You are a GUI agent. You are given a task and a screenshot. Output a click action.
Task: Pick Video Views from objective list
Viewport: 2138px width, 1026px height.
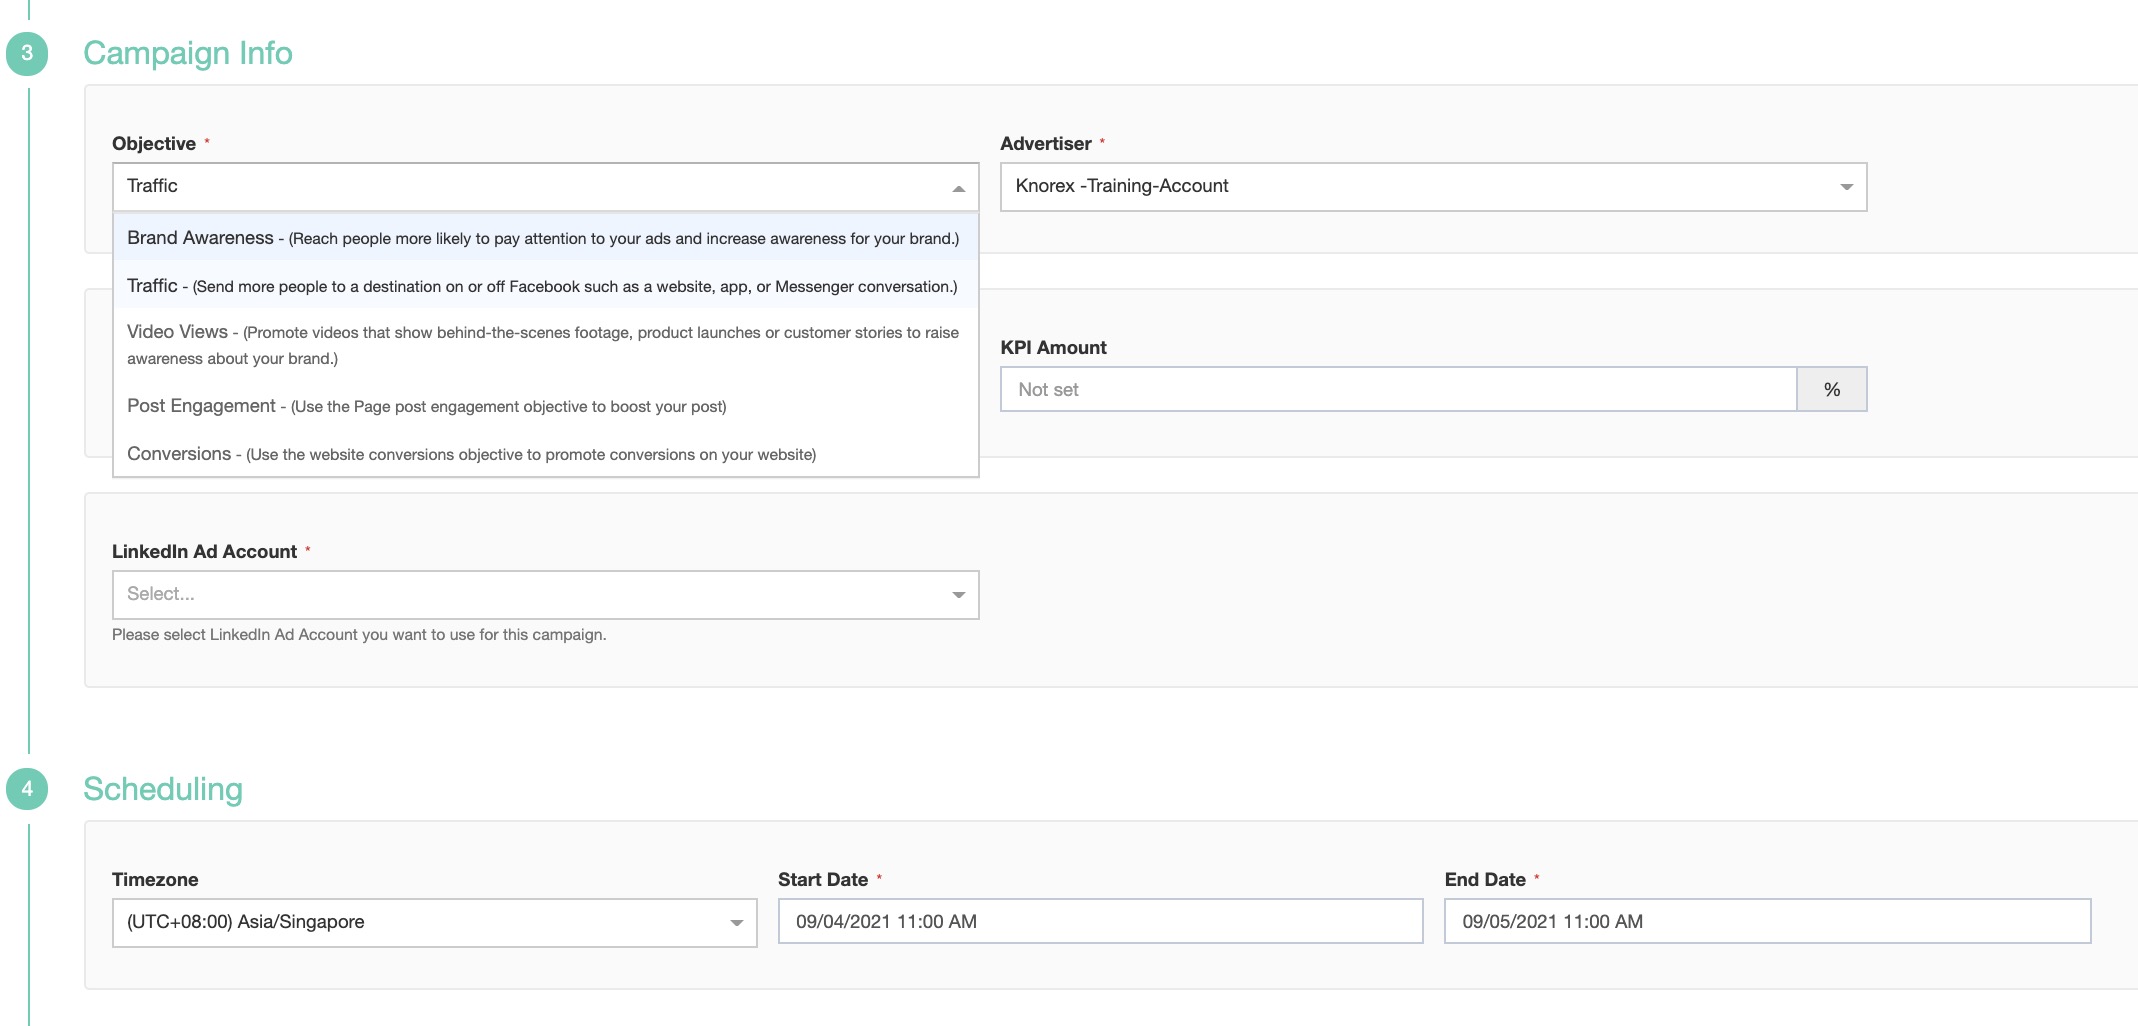pos(543,344)
